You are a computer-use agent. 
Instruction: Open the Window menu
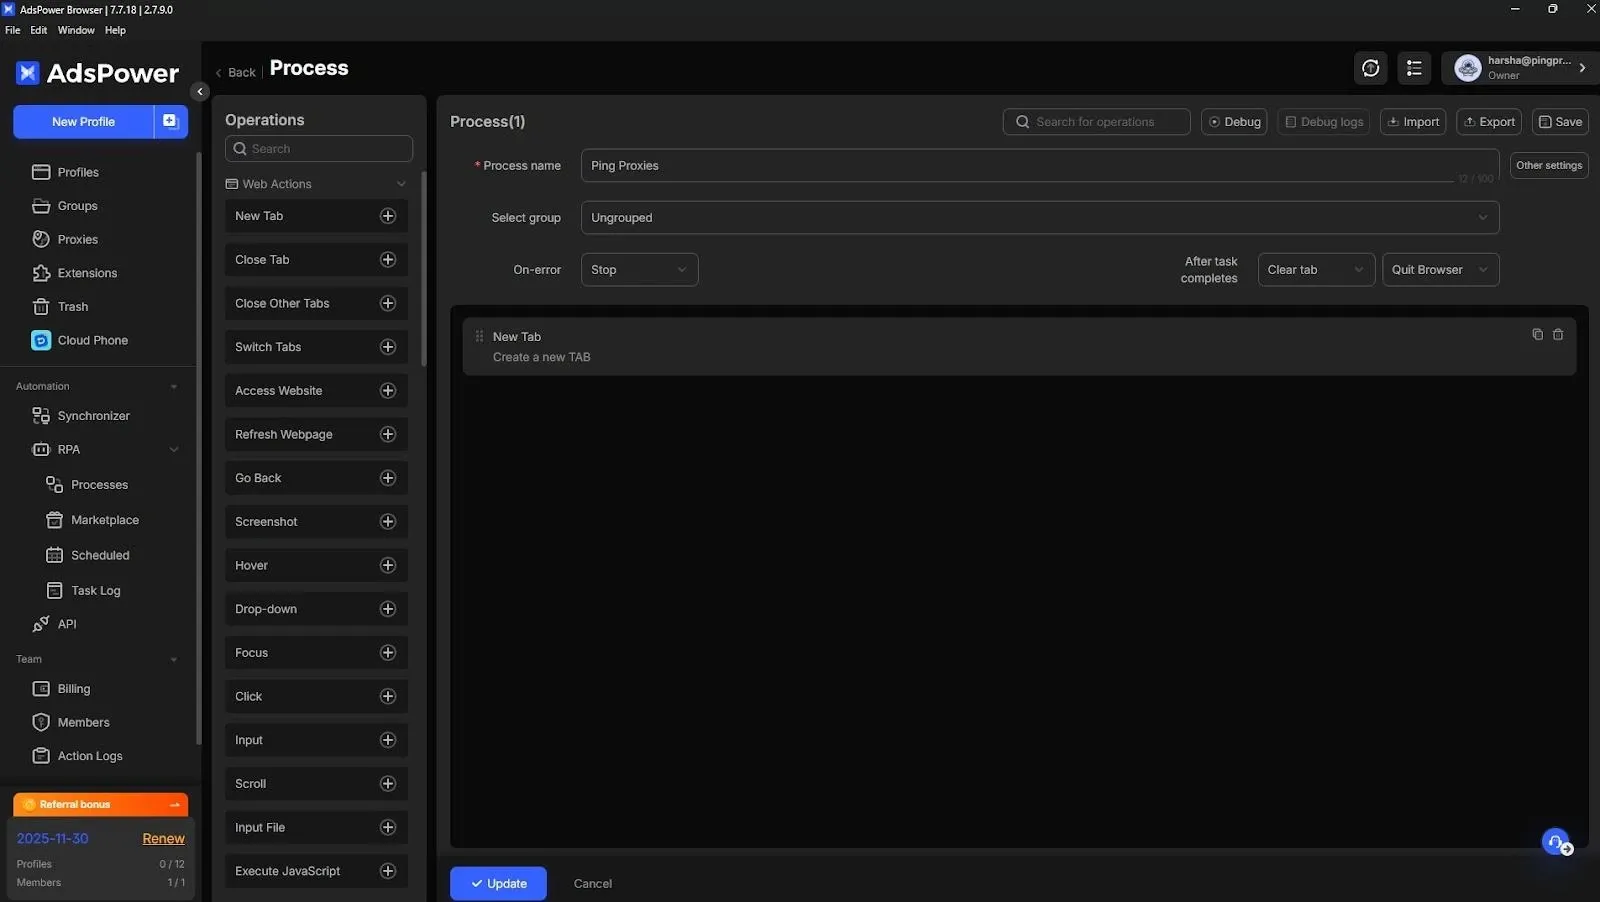click(x=76, y=30)
